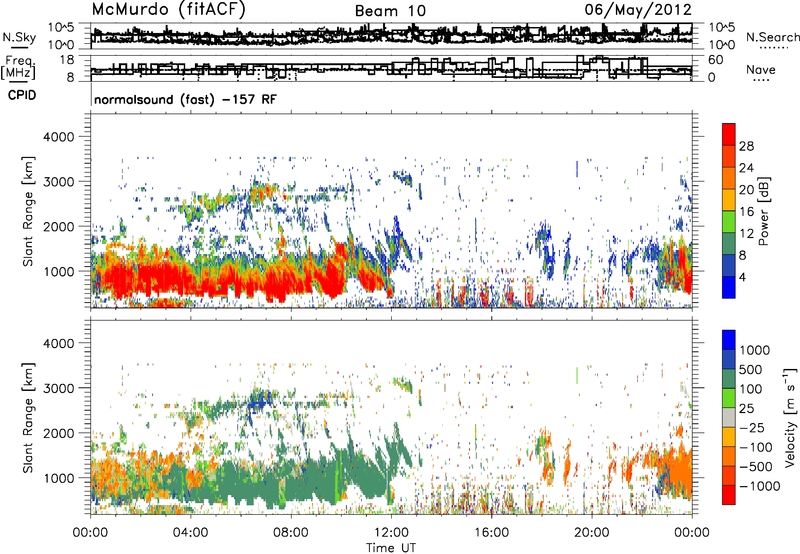Click the 16 value on power colorbar
The width and height of the screenshot is (800, 554).
[x=746, y=212]
